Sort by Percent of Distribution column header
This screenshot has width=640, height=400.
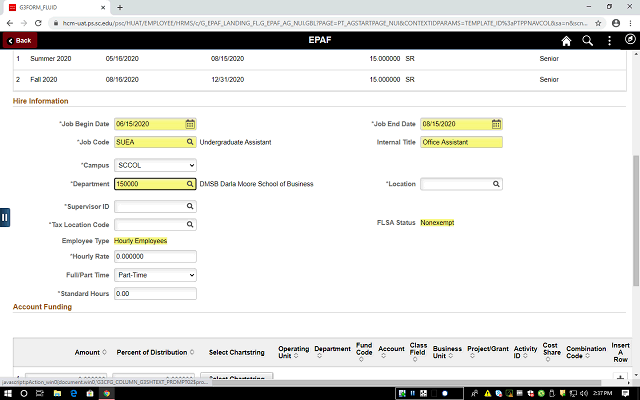pyautogui.click(x=153, y=352)
